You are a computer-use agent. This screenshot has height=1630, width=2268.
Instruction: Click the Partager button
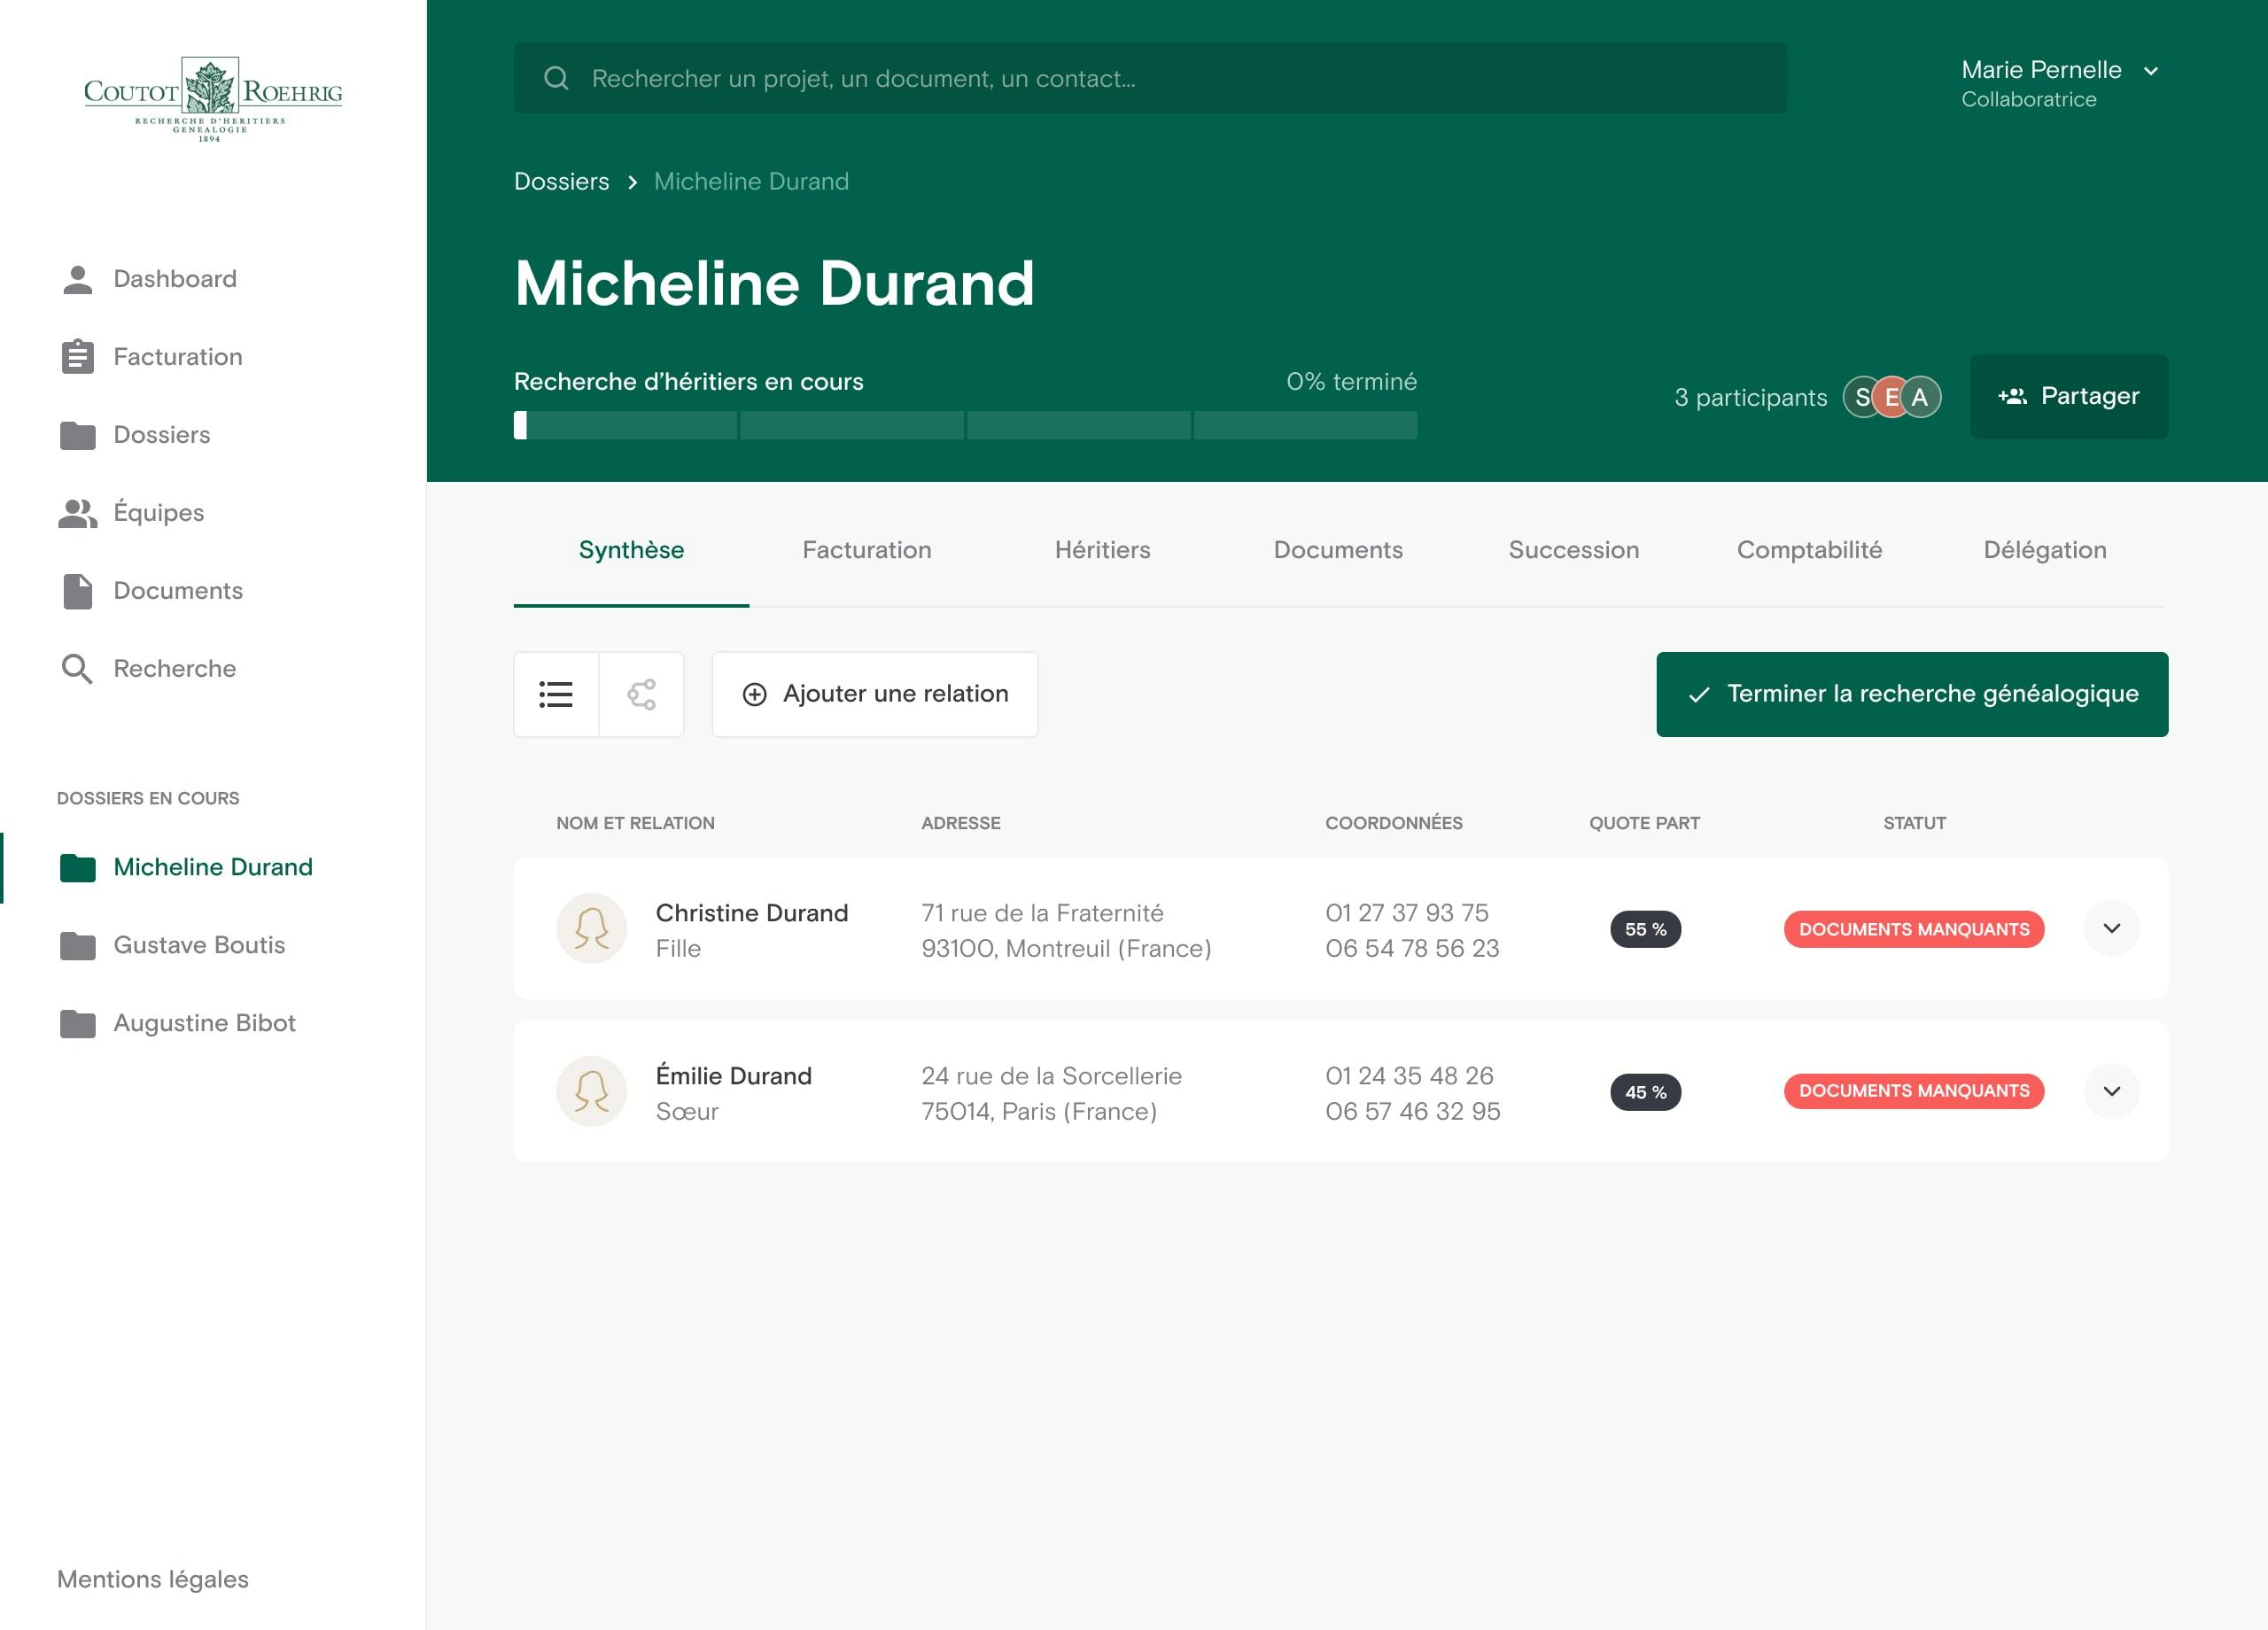pyautogui.click(x=2069, y=396)
